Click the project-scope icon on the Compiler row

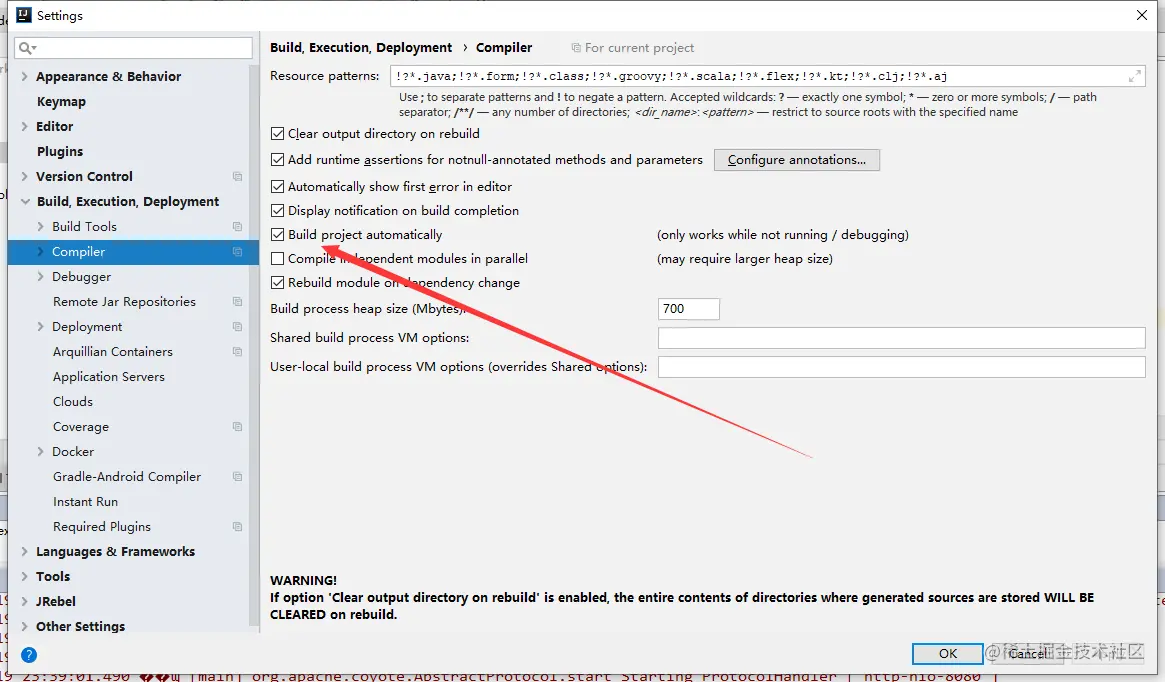pyautogui.click(x=238, y=252)
